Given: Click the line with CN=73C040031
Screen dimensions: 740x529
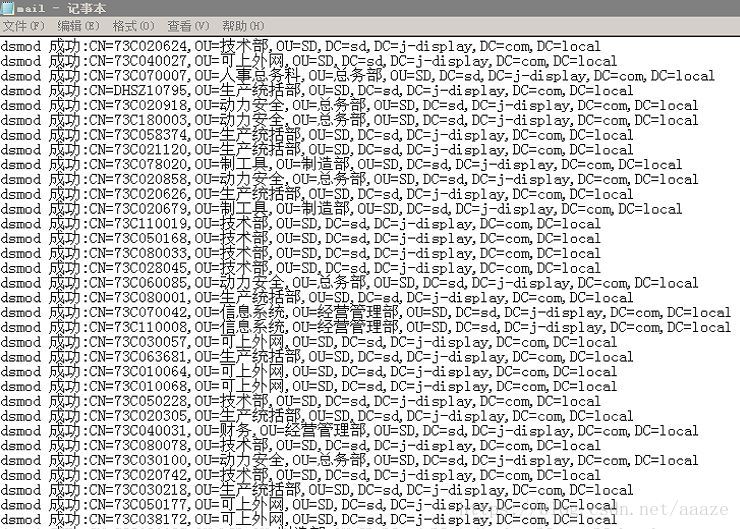Looking at the screenshot, I should coord(350,431).
